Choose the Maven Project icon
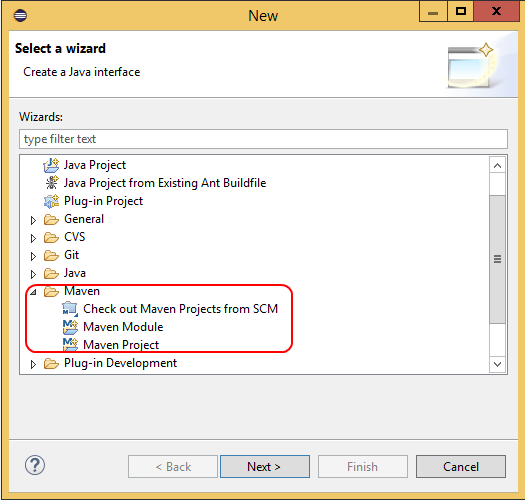 tap(70, 345)
